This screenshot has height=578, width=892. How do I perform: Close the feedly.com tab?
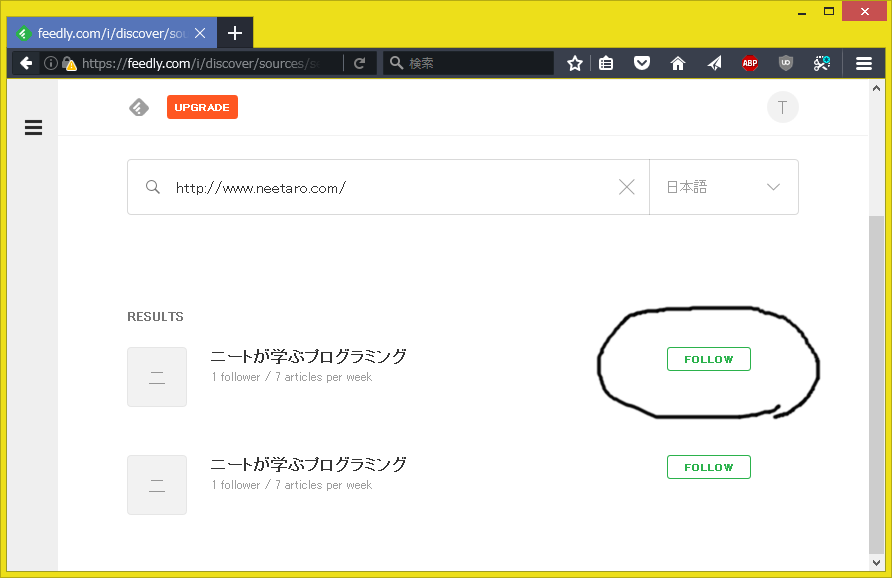200,34
